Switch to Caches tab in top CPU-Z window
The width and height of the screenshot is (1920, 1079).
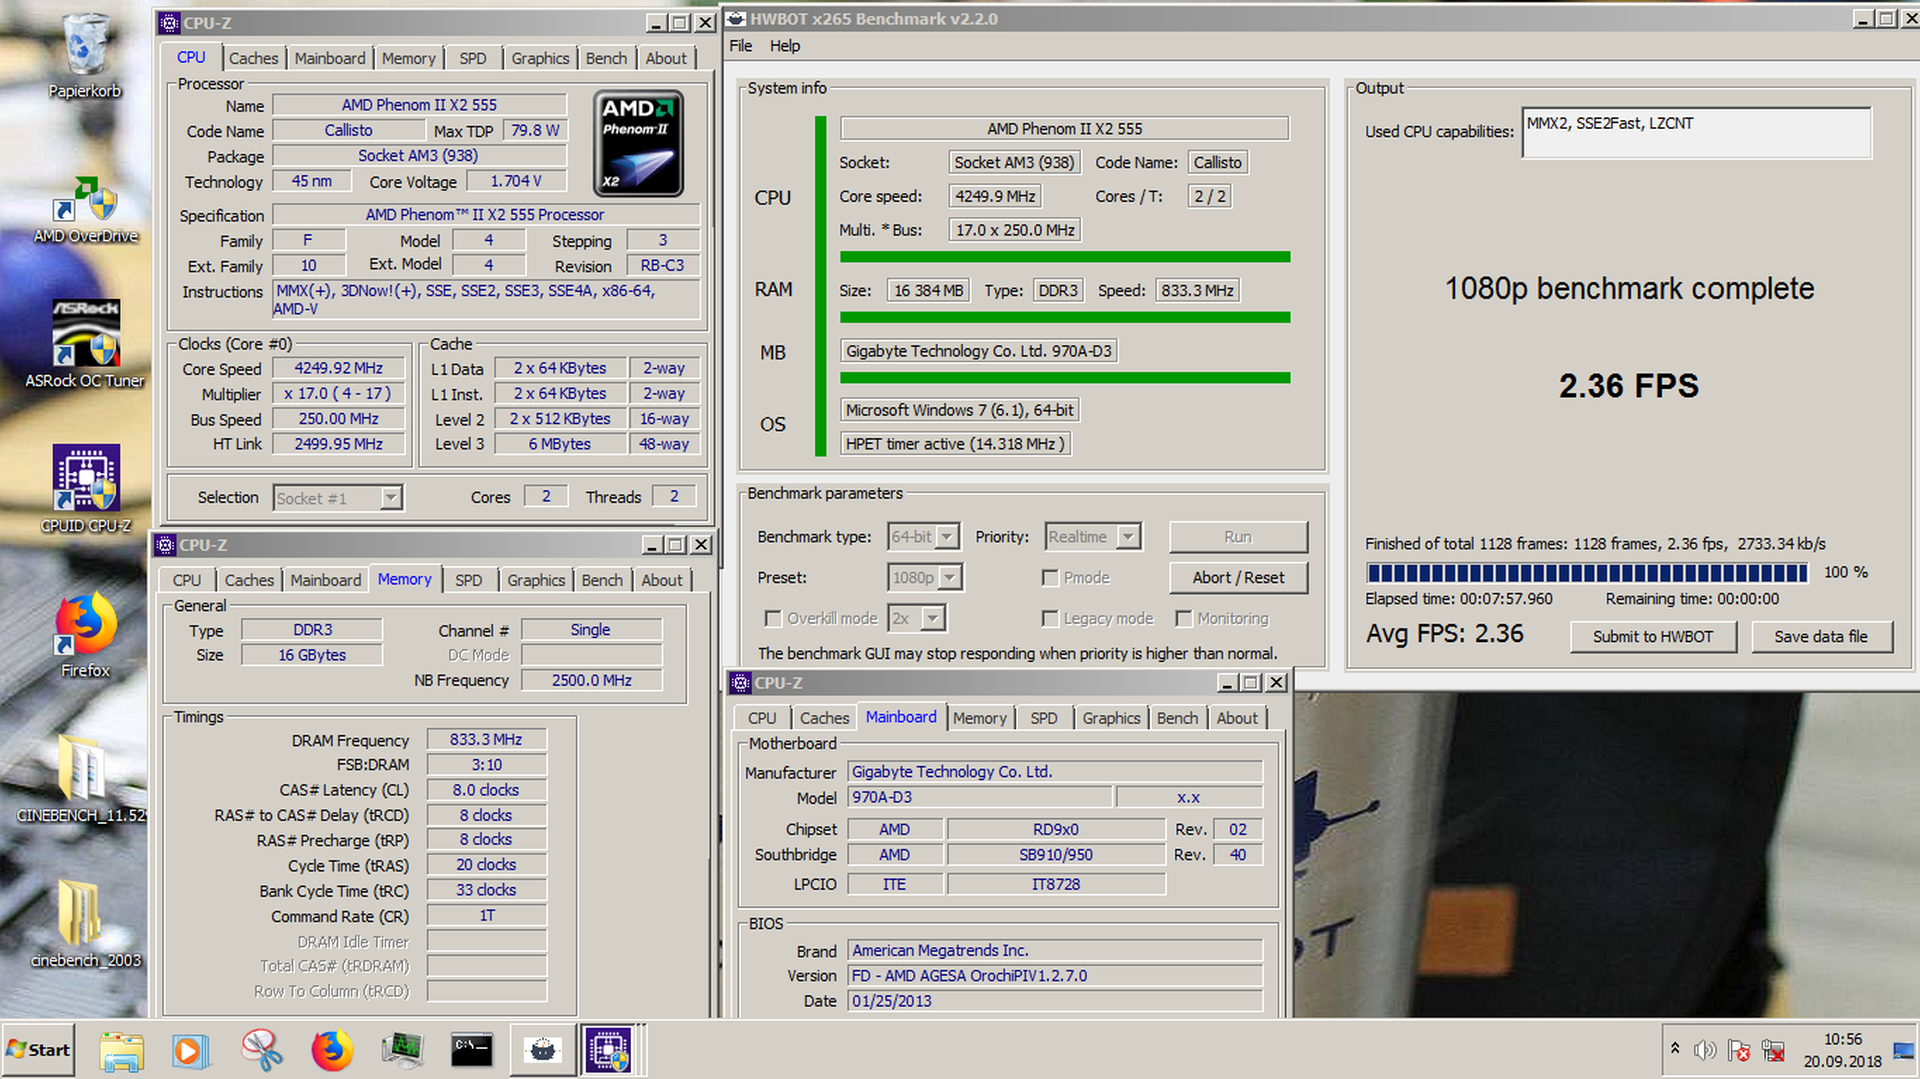pyautogui.click(x=253, y=58)
